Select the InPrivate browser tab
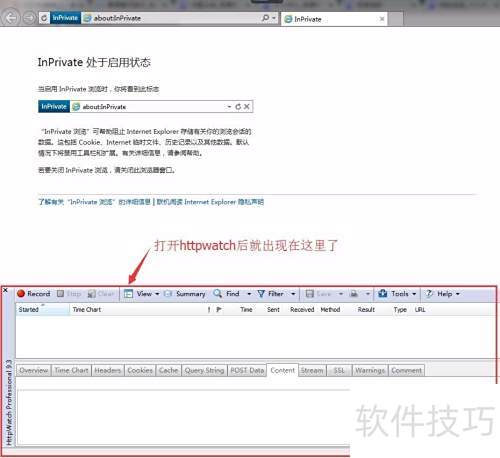The width and height of the screenshot is (500, 458). pyautogui.click(x=335, y=19)
